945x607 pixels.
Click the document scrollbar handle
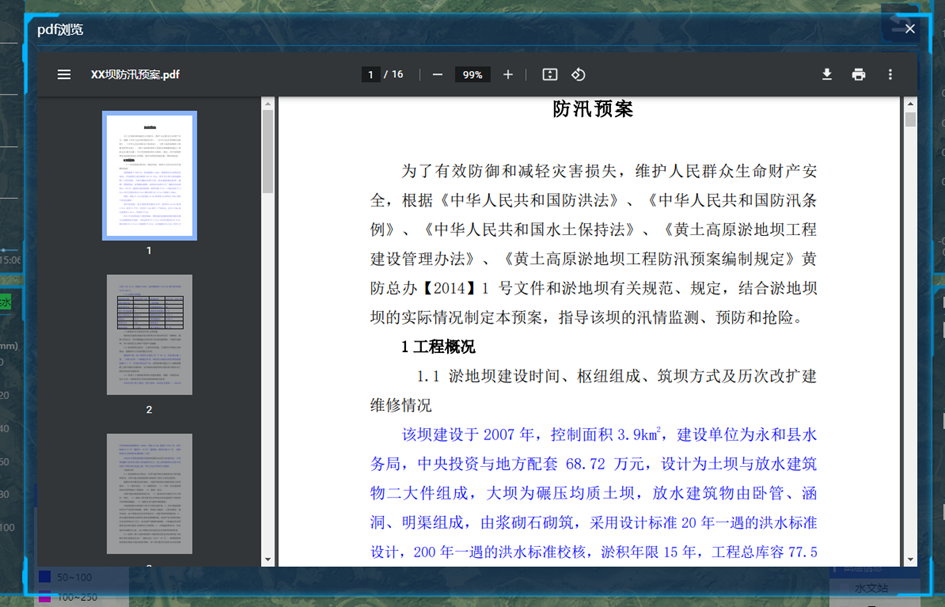pos(911,119)
